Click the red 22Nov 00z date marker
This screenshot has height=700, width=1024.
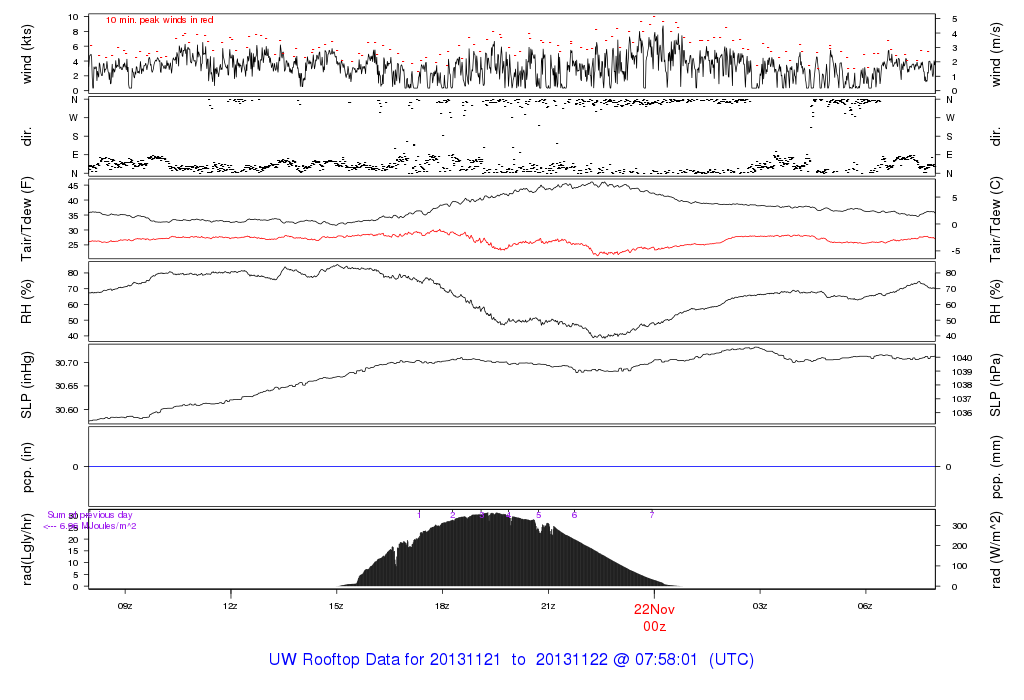click(x=654, y=616)
